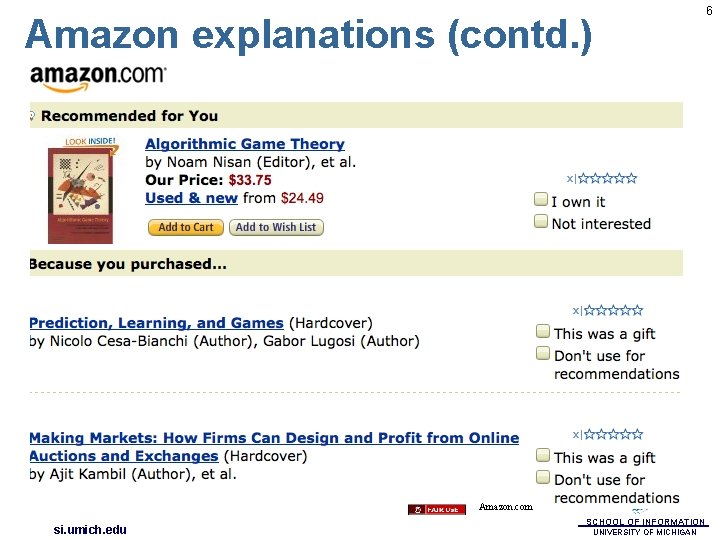
Task: Open the Making Markets book title link
Action: click(x=274, y=438)
